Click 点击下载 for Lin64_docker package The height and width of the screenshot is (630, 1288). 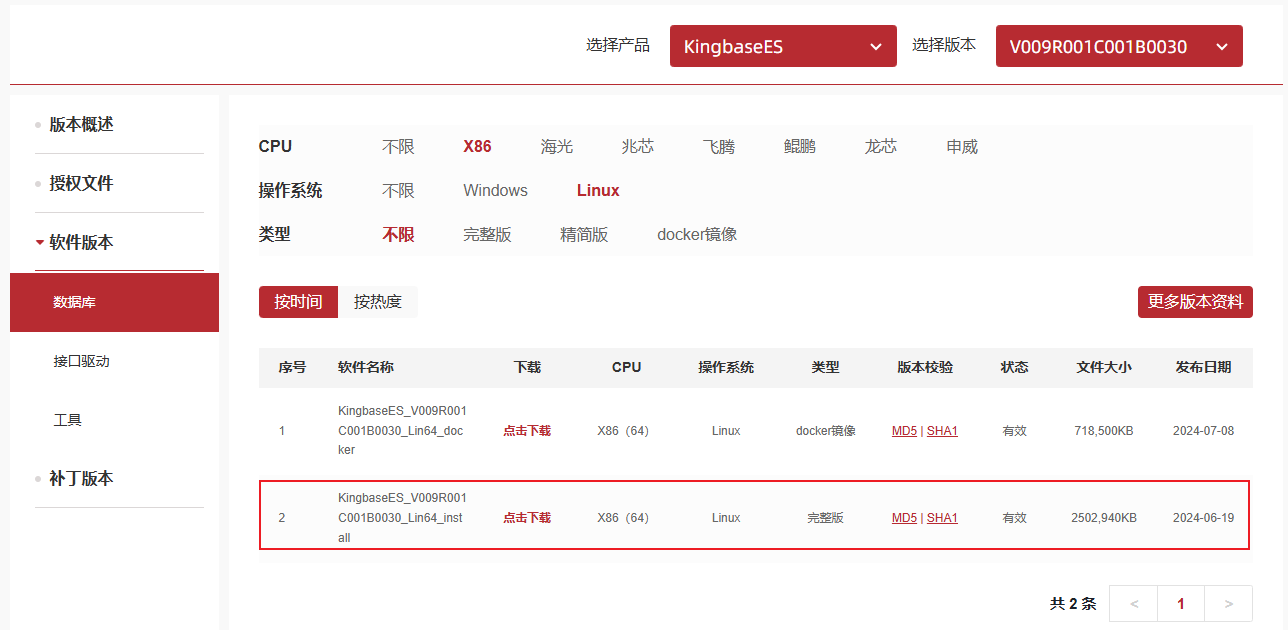coord(527,430)
